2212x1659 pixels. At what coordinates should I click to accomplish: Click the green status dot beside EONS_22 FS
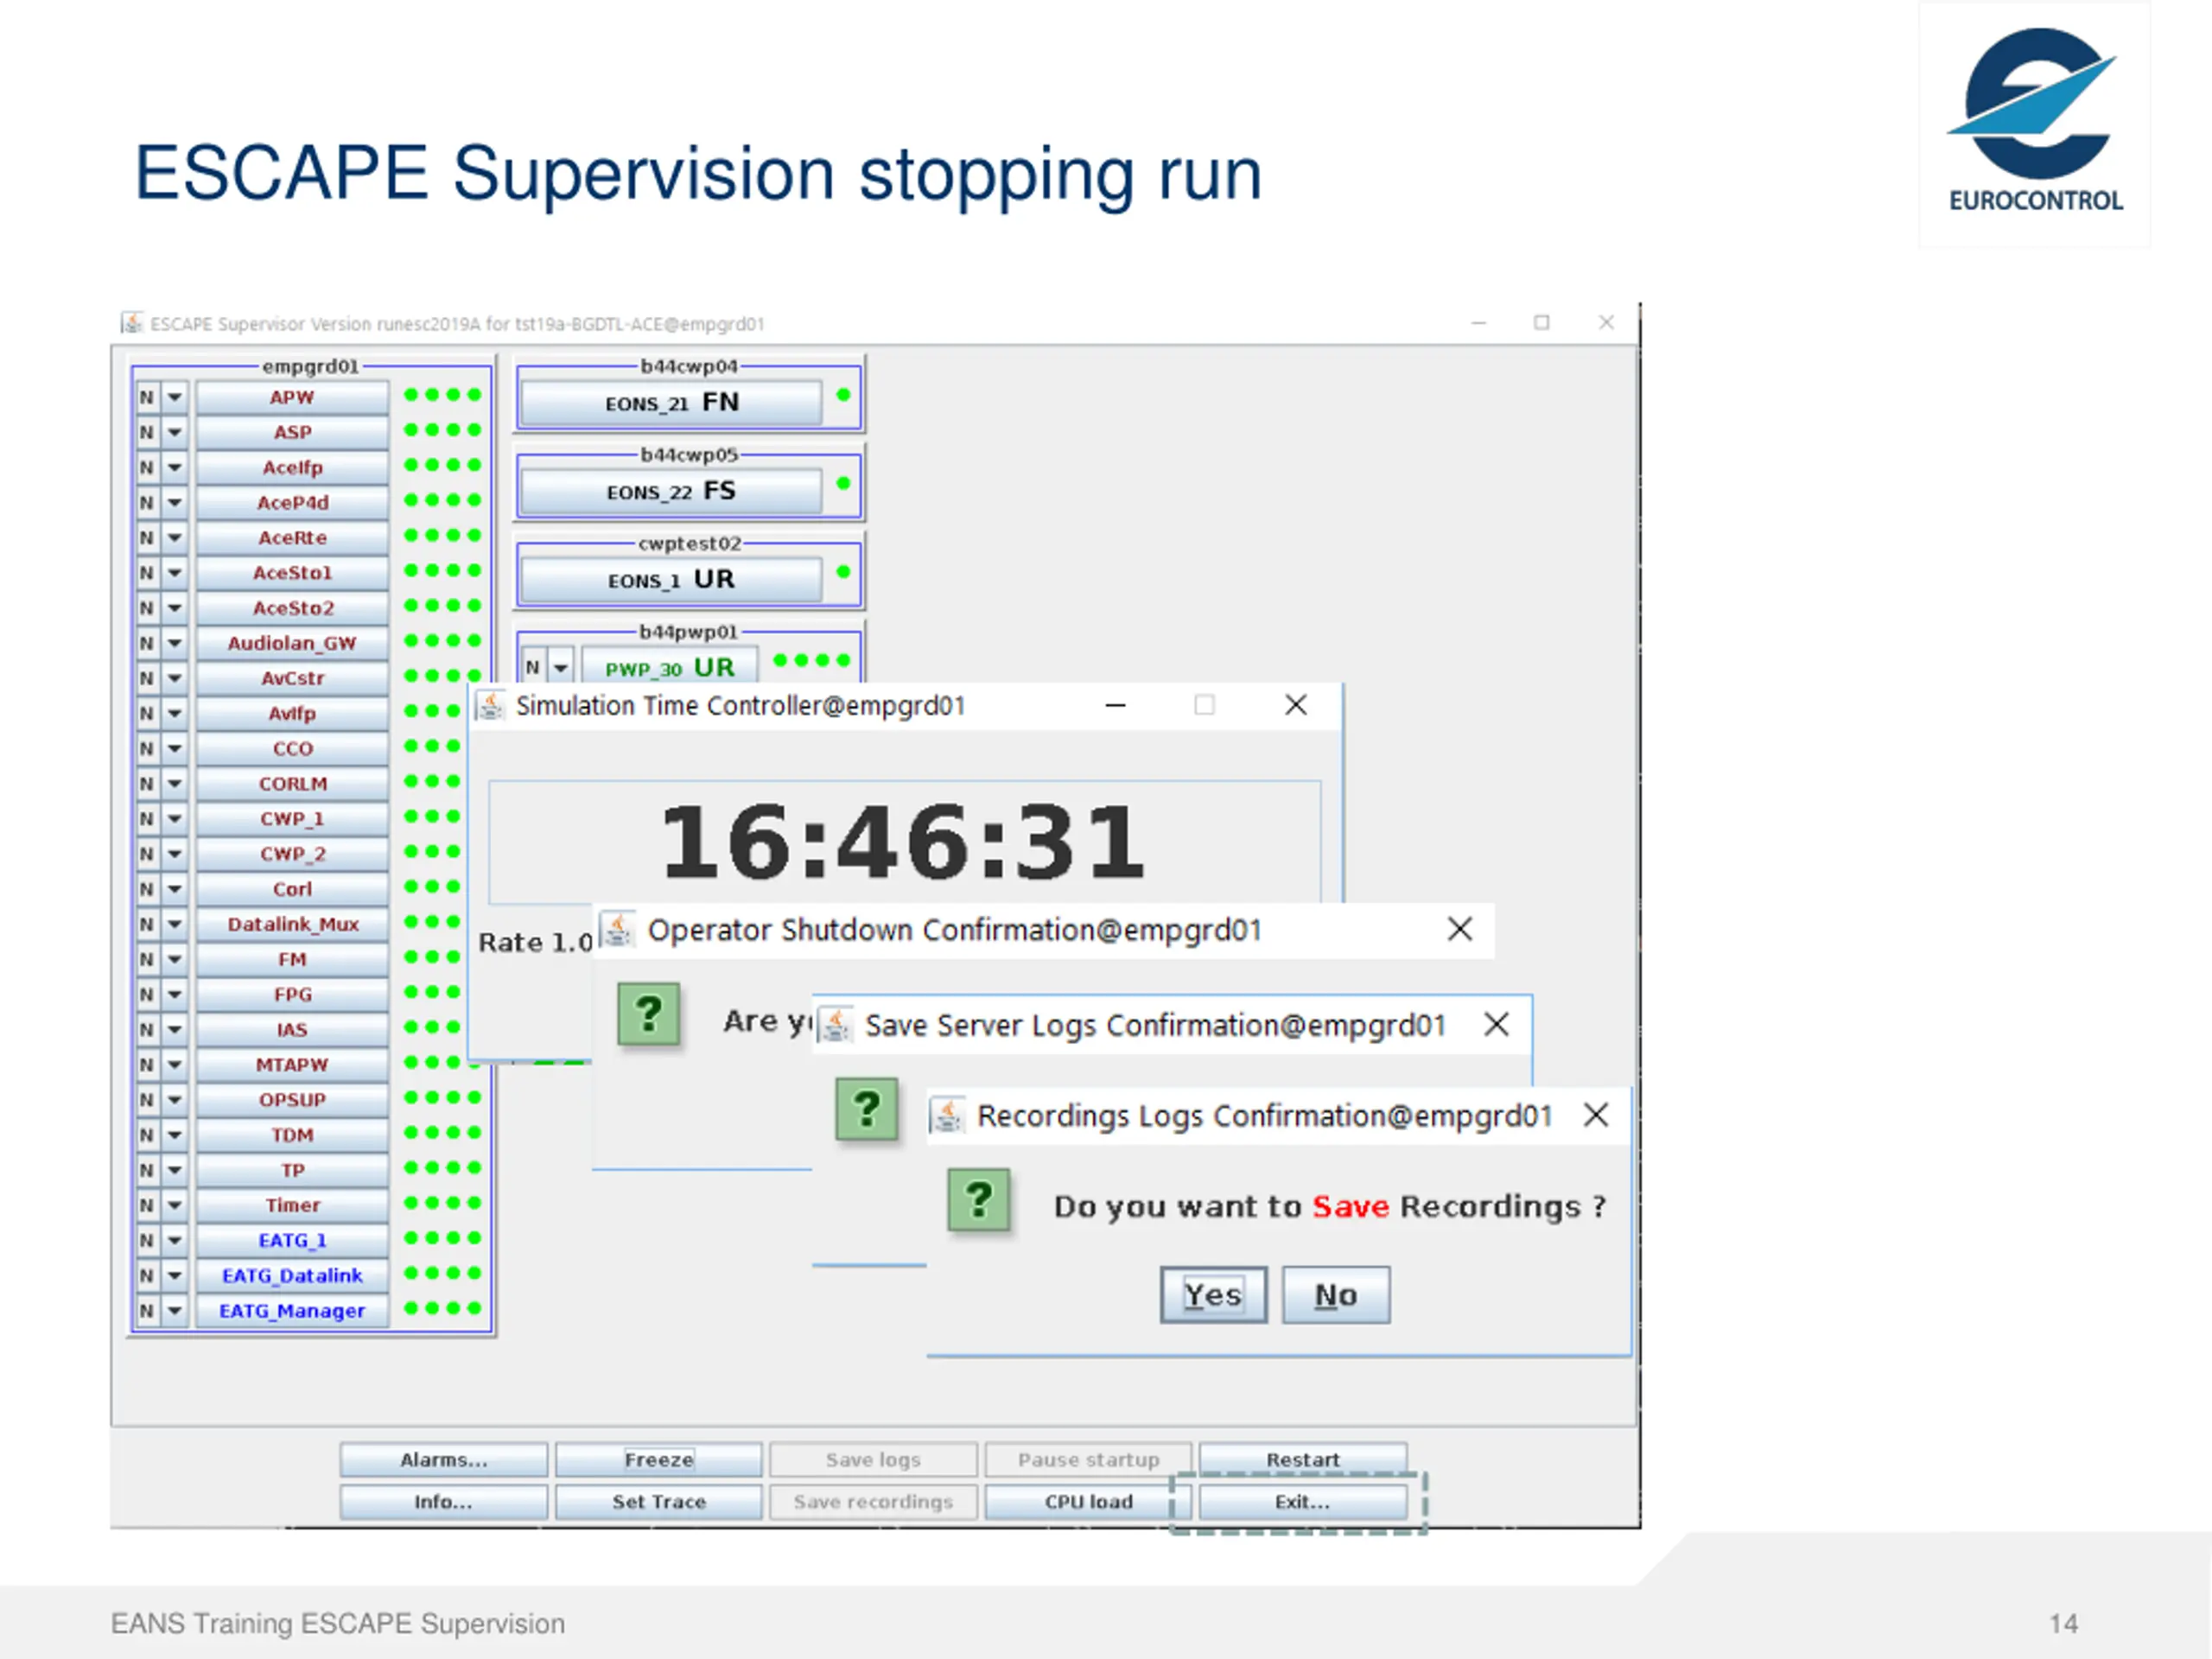click(x=843, y=483)
